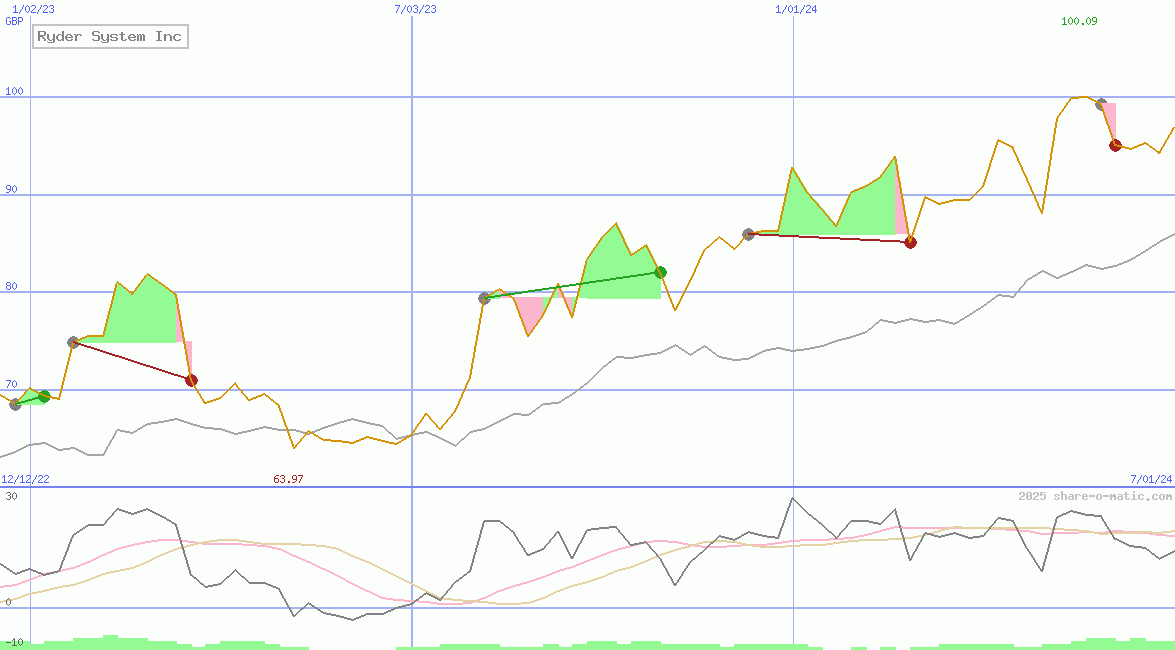Viewport: 1175px width, 650px height.
Task: Click the gray marker at the 100 price peak
Action: point(1101,104)
